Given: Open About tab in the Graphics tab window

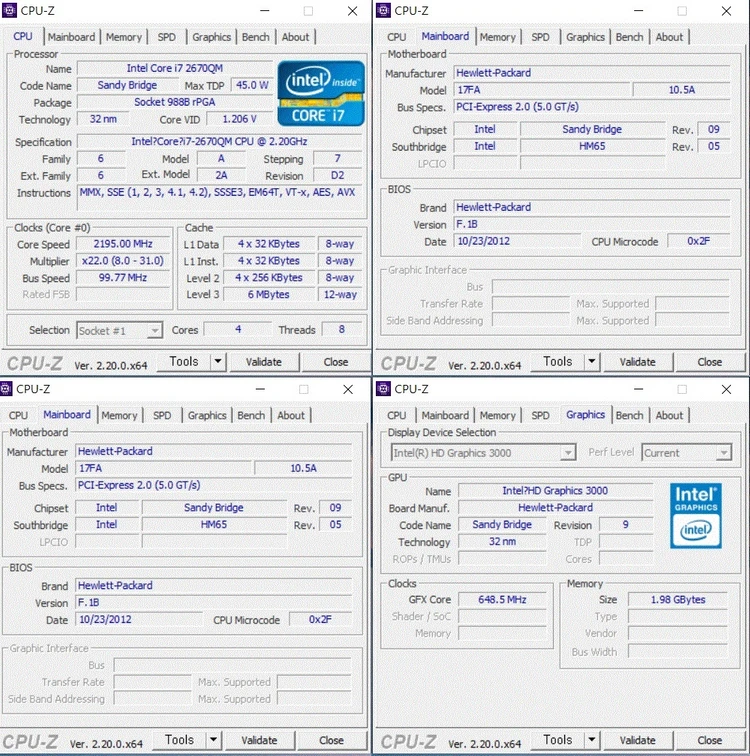Looking at the screenshot, I should tap(670, 416).
